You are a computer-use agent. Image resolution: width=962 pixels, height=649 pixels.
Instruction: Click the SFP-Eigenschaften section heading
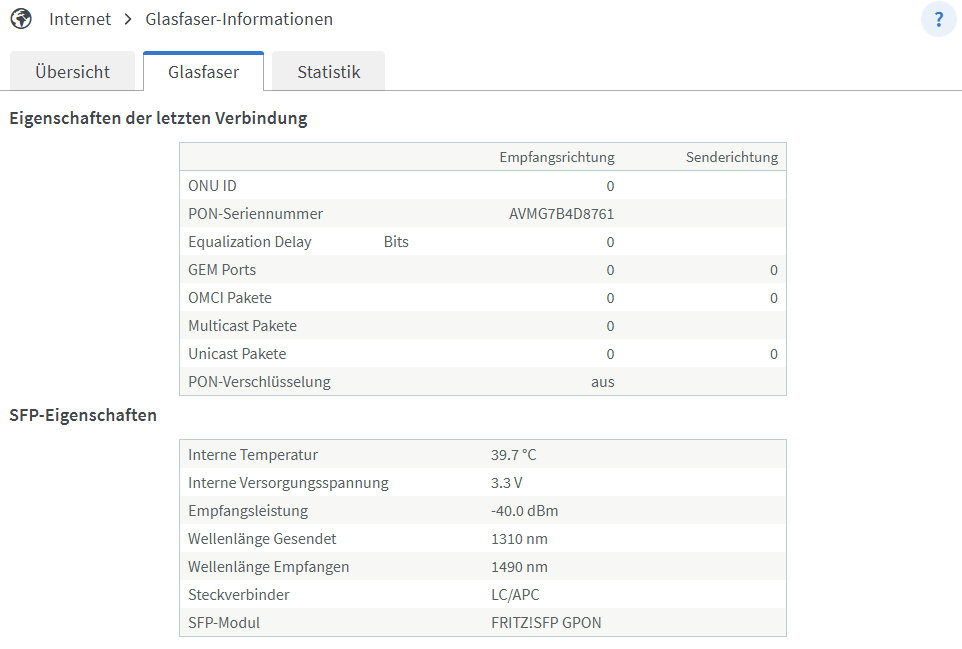tap(83, 415)
